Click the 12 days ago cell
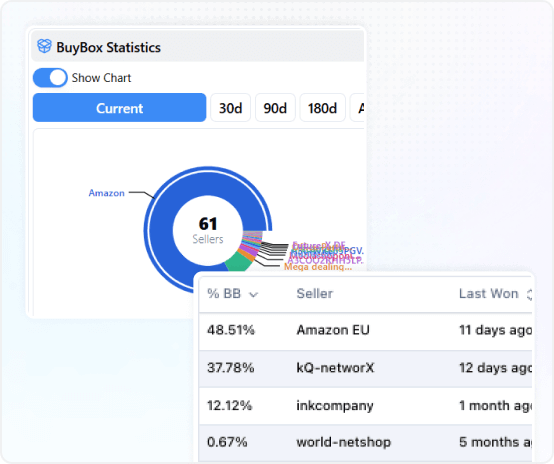 pyautogui.click(x=495, y=368)
